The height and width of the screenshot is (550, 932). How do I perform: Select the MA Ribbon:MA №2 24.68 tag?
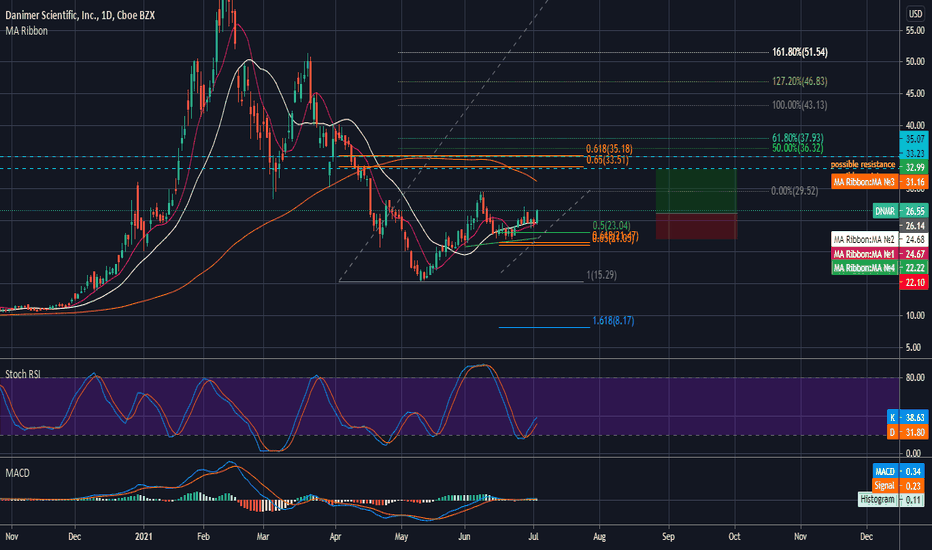(x=879, y=240)
